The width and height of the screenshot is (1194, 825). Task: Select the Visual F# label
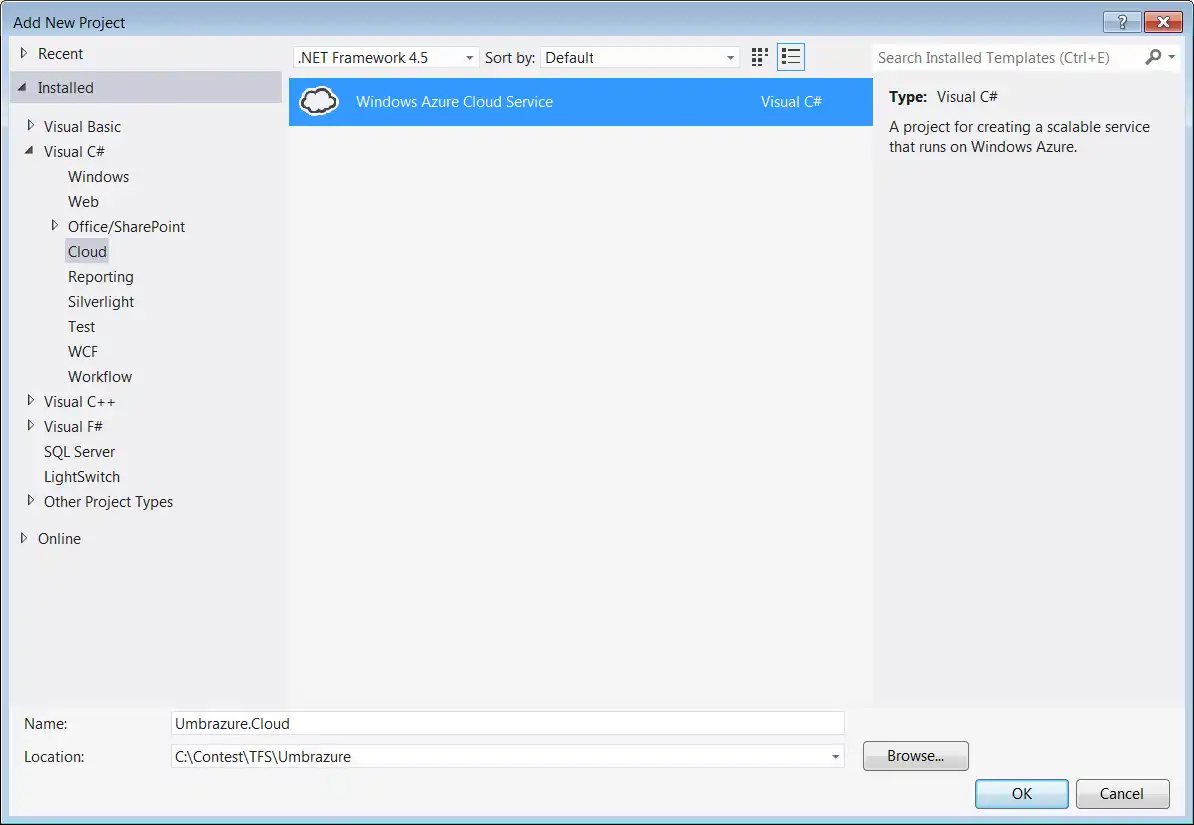click(73, 427)
